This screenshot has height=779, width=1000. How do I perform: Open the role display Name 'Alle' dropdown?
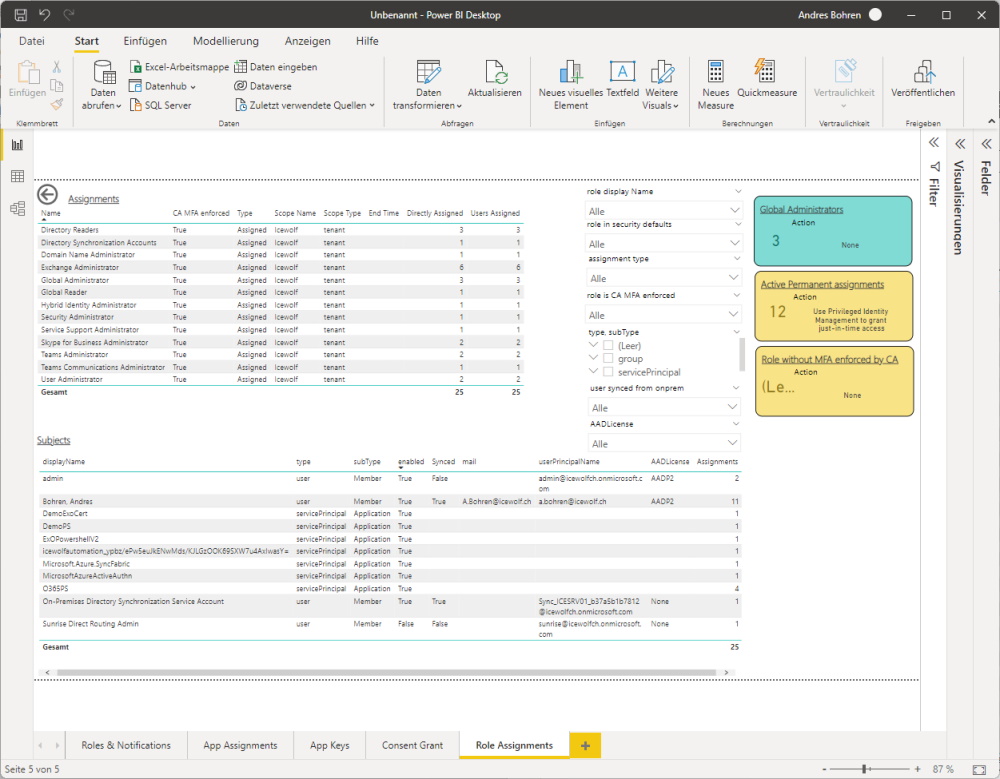click(664, 211)
